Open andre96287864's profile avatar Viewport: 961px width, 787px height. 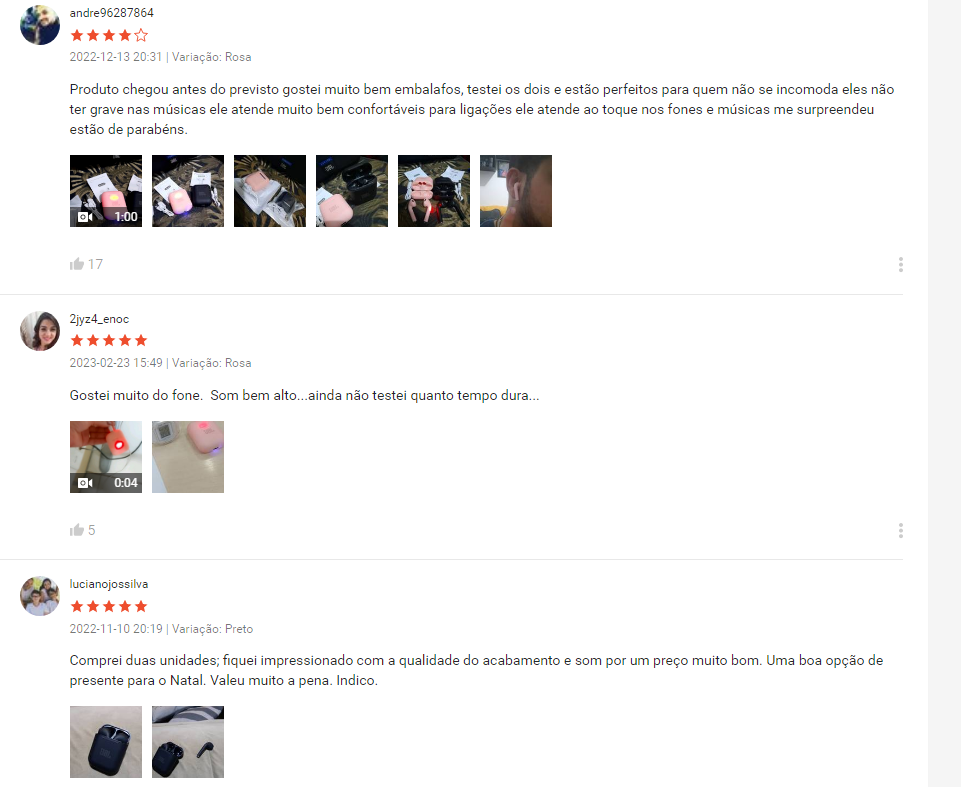click(x=40, y=25)
